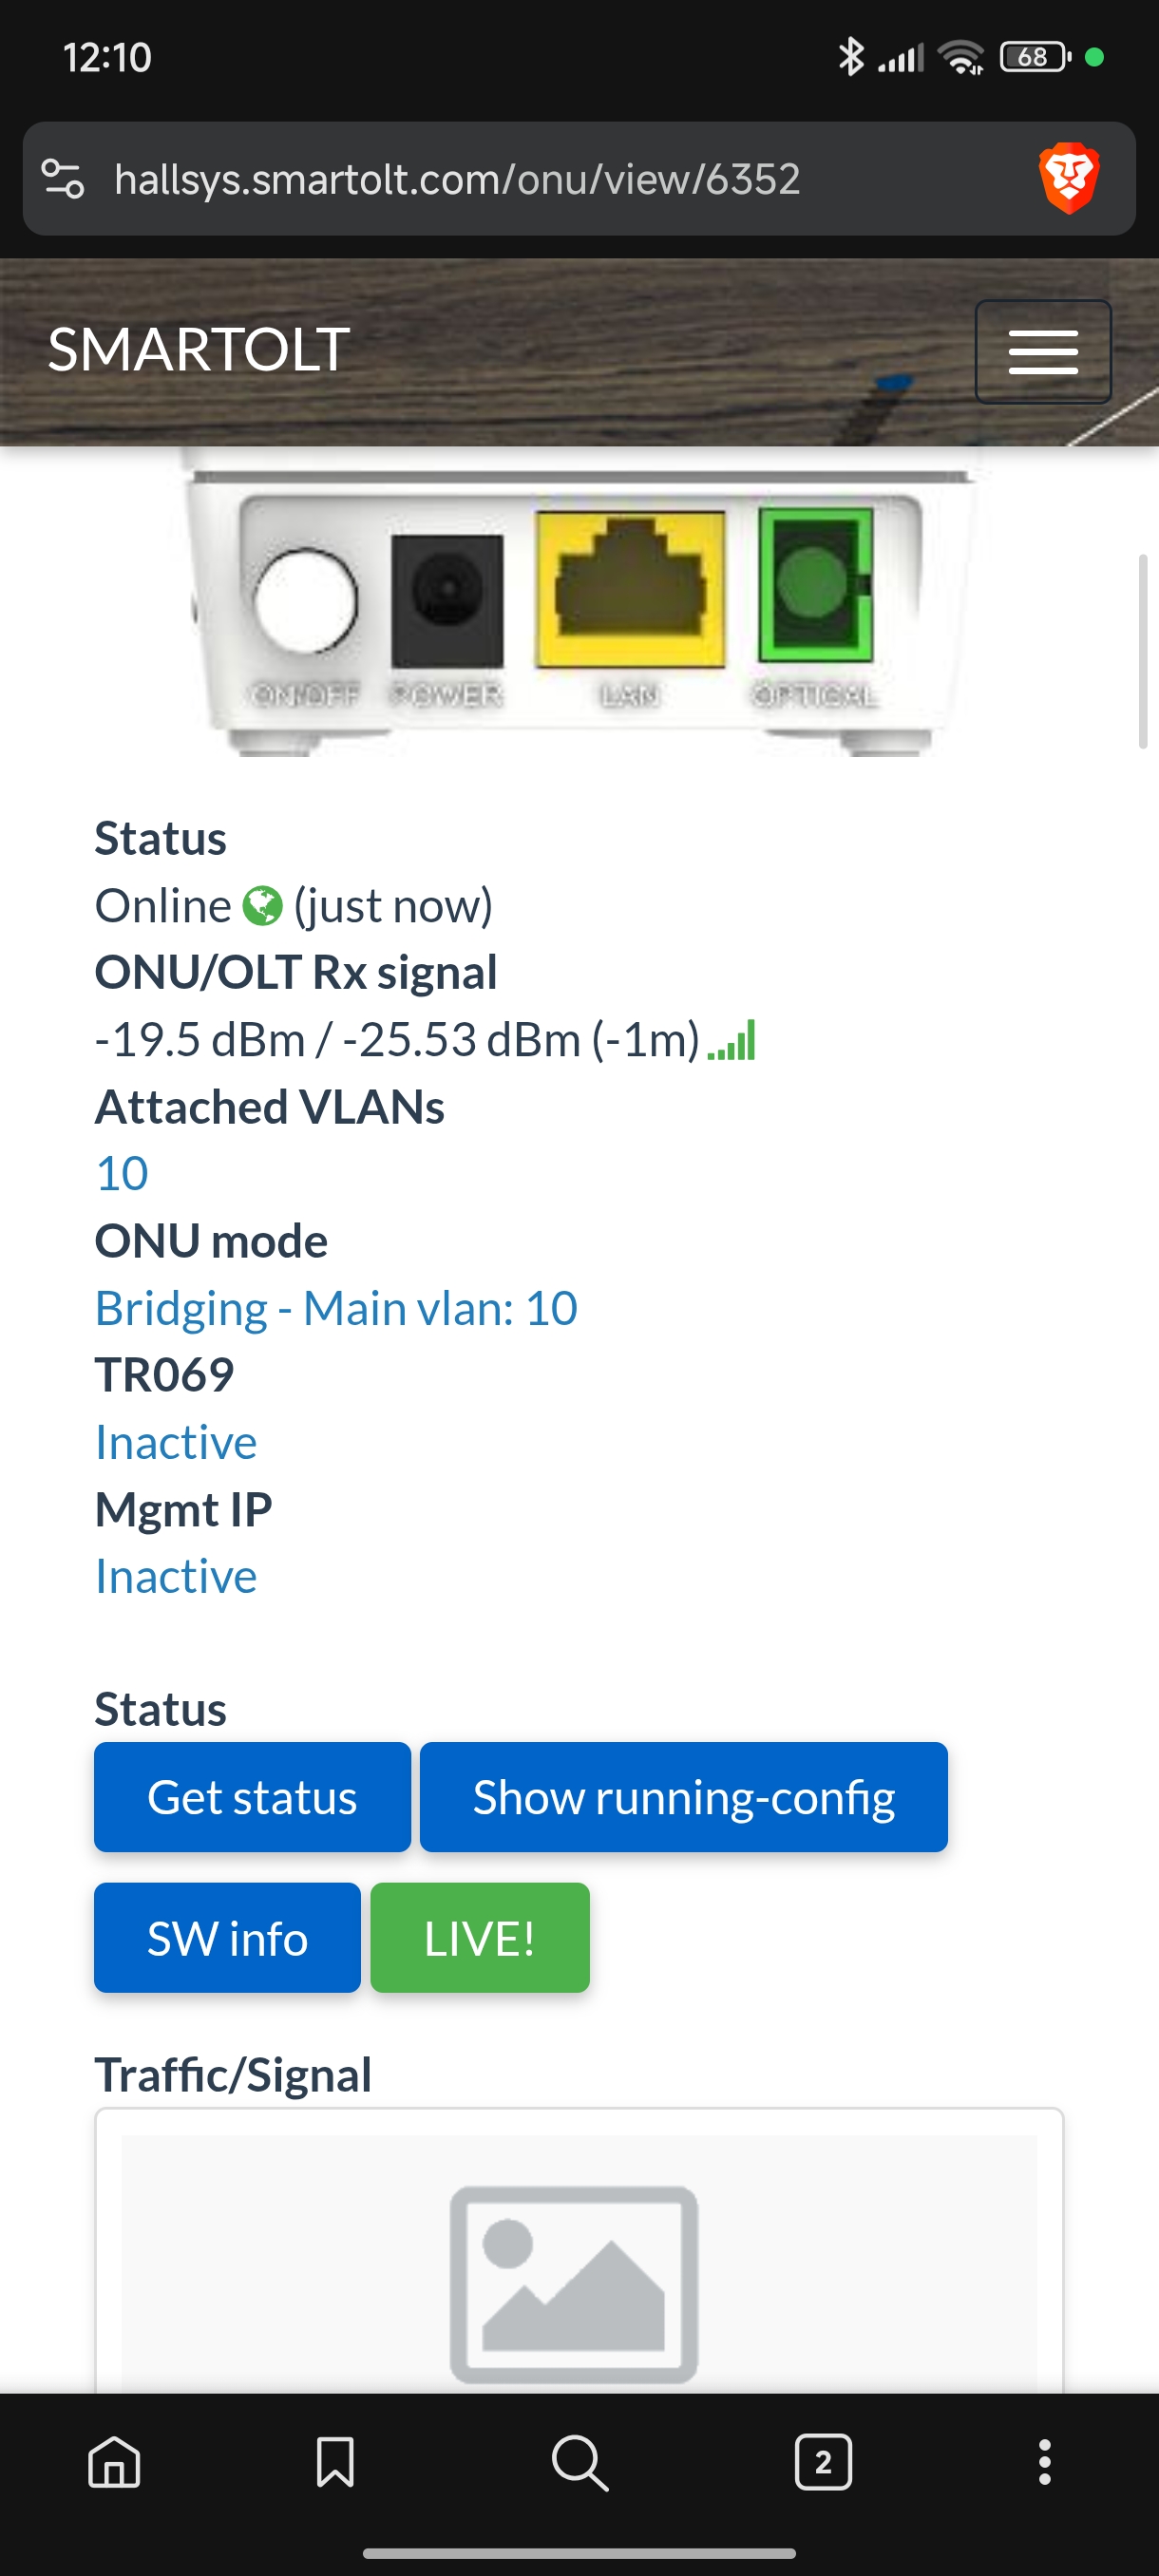Start the green LIVE! monitoring button
This screenshot has width=1159, height=2576.
(480, 1938)
